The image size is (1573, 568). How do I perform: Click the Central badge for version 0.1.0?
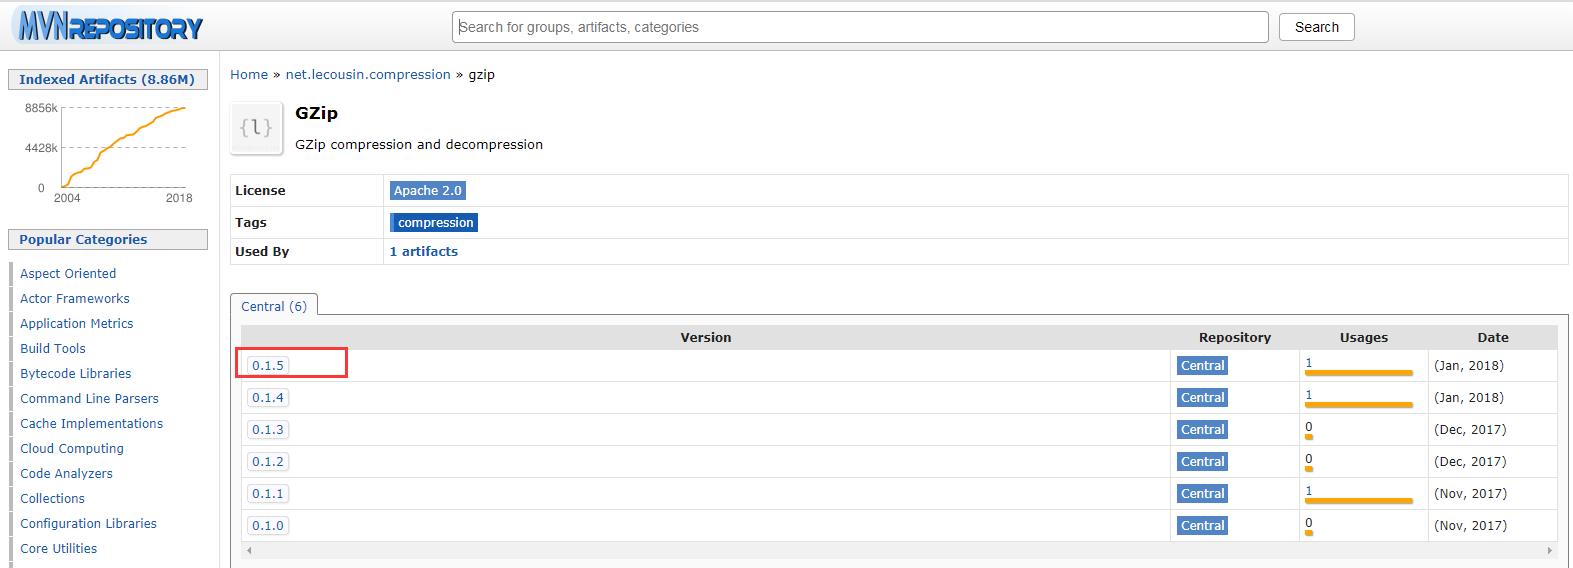(x=1202, y=526)
